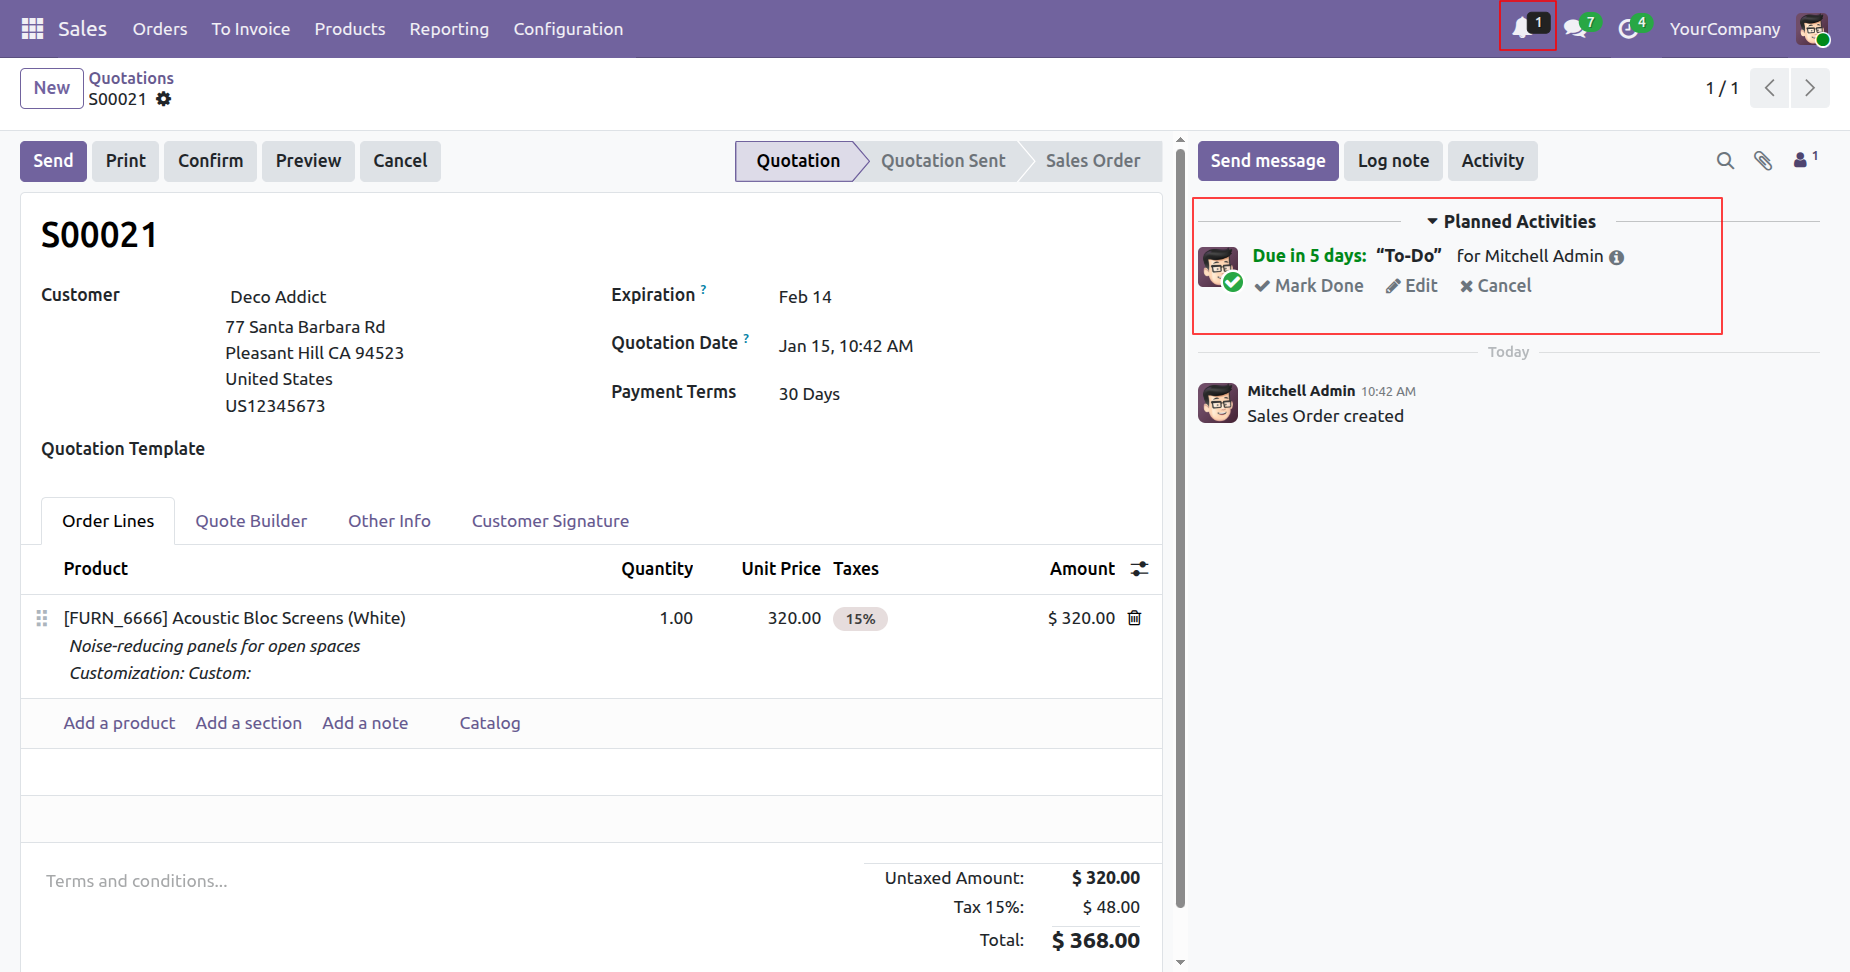Open followers icon in chatter
Image resolution: width=1850 pixels, height=972 pixels.
pos(1802,160)
